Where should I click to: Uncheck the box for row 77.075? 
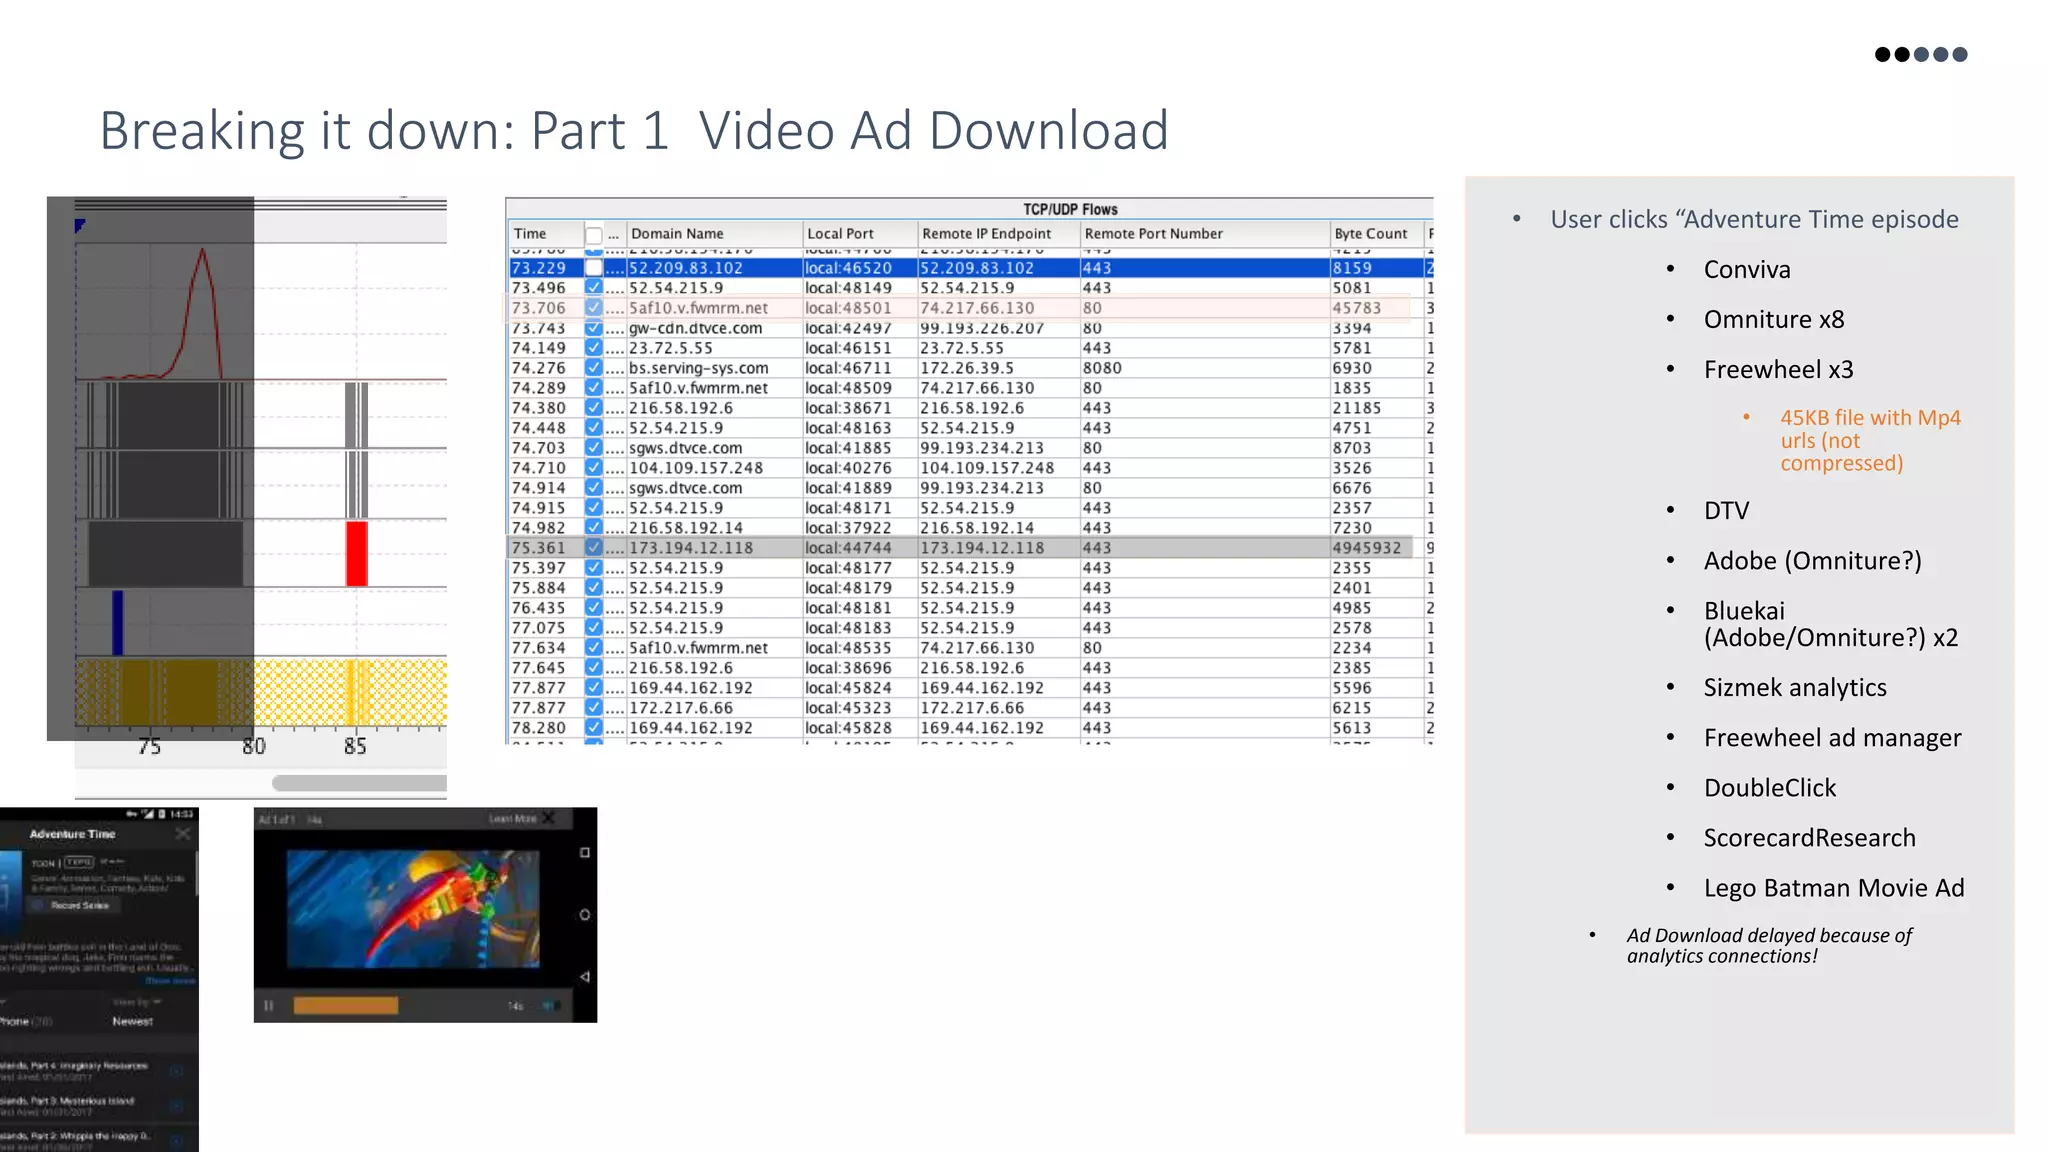pyautogui.click(x=594, y=628)
